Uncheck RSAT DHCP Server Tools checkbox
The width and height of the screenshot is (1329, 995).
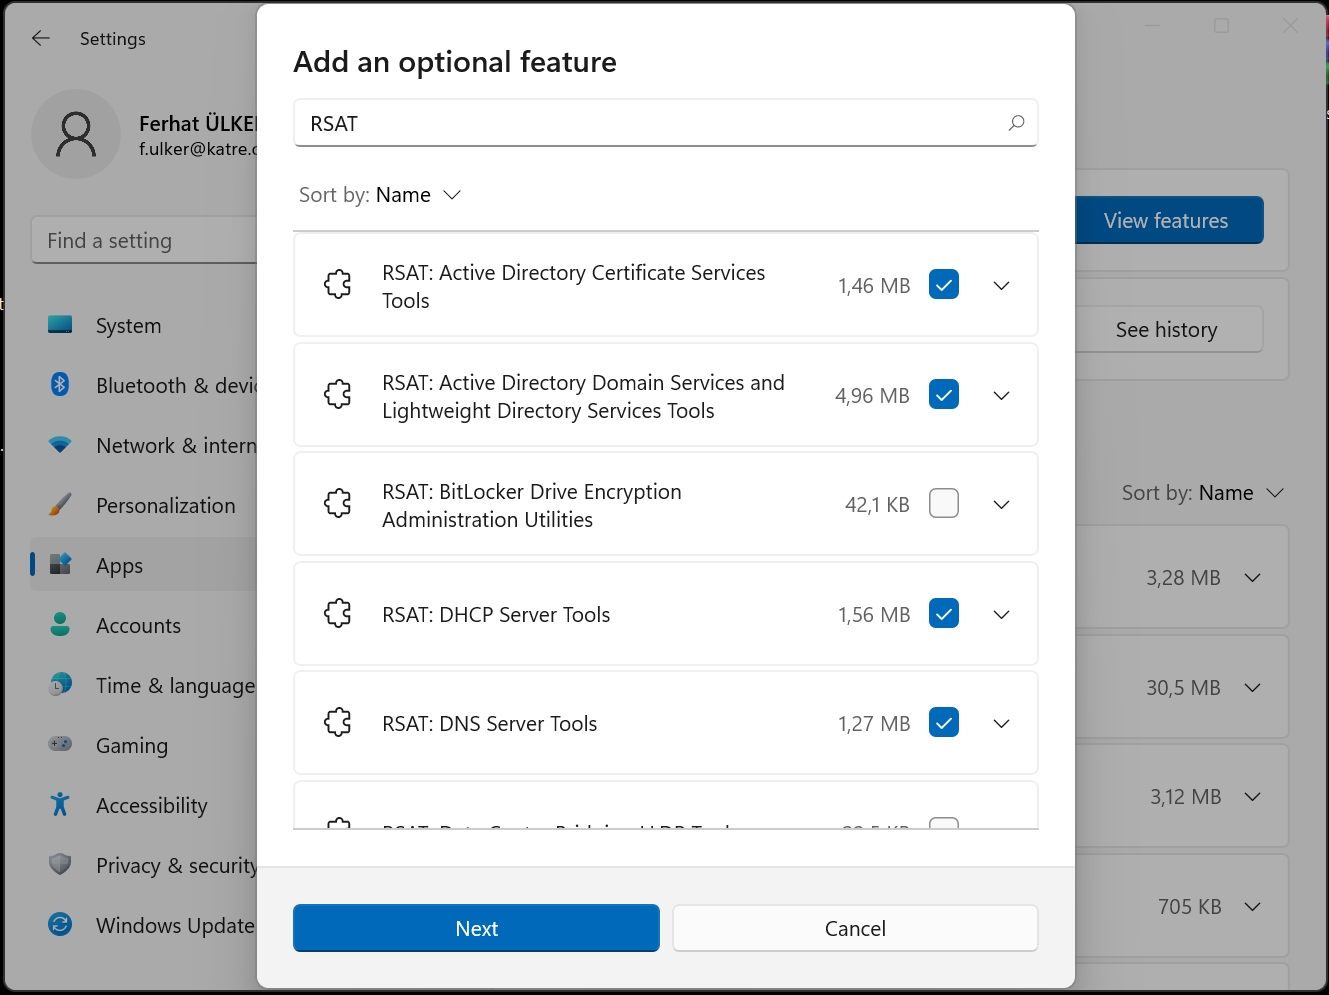944,613
